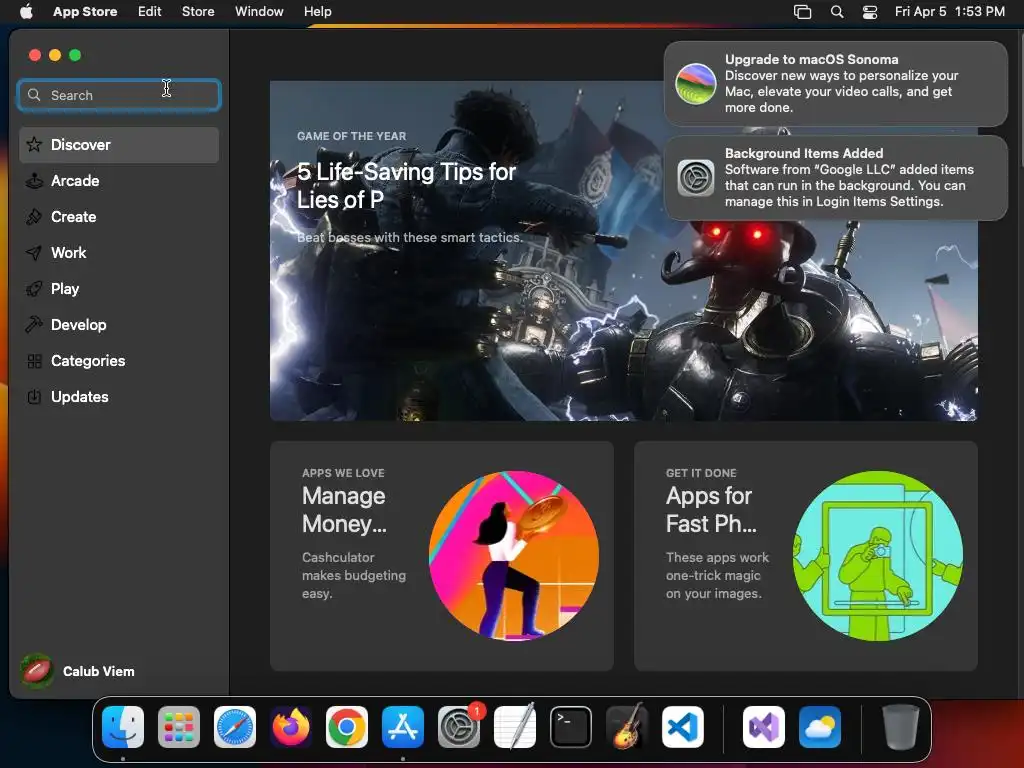Open TextEdit from the dock
This screenshot has width=1024, height=768.
click(515, 727)
